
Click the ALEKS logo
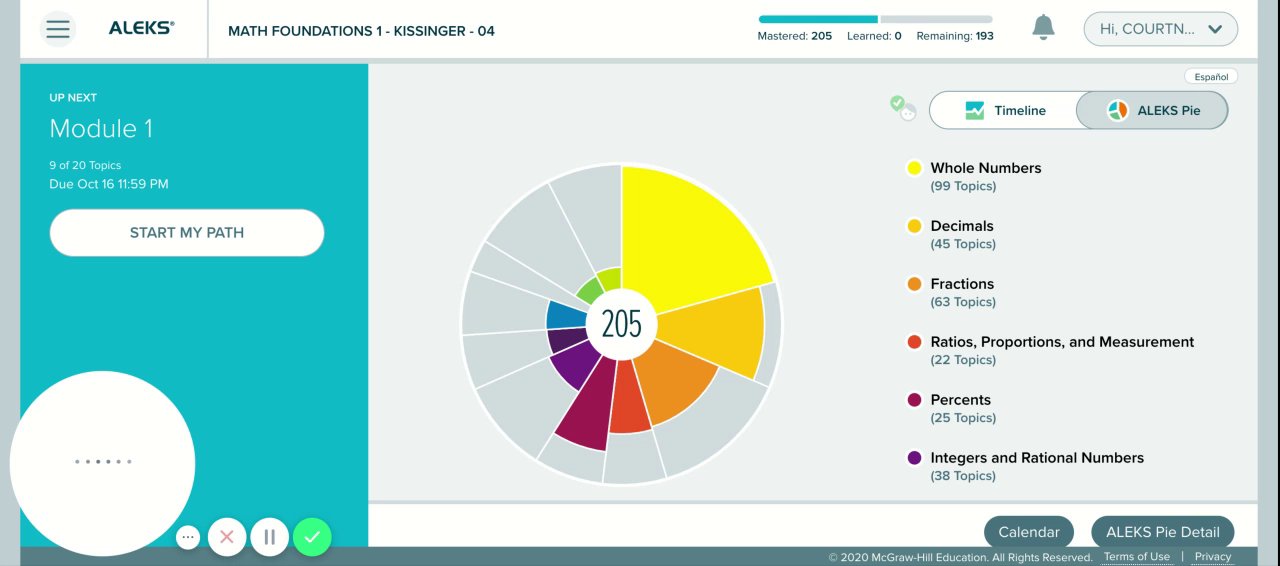tap(141, 29)
